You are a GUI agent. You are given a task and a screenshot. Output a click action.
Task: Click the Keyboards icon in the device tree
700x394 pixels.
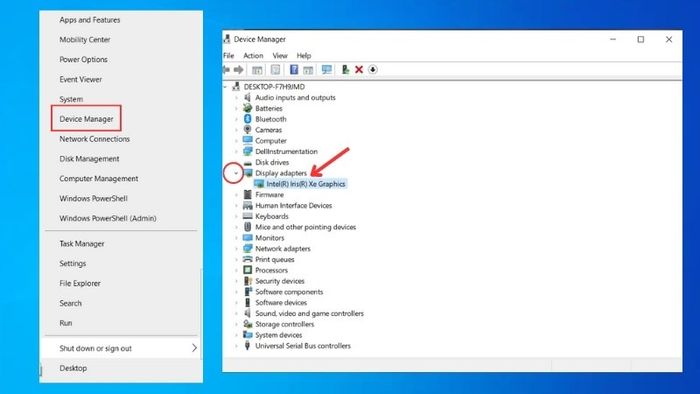248,216
